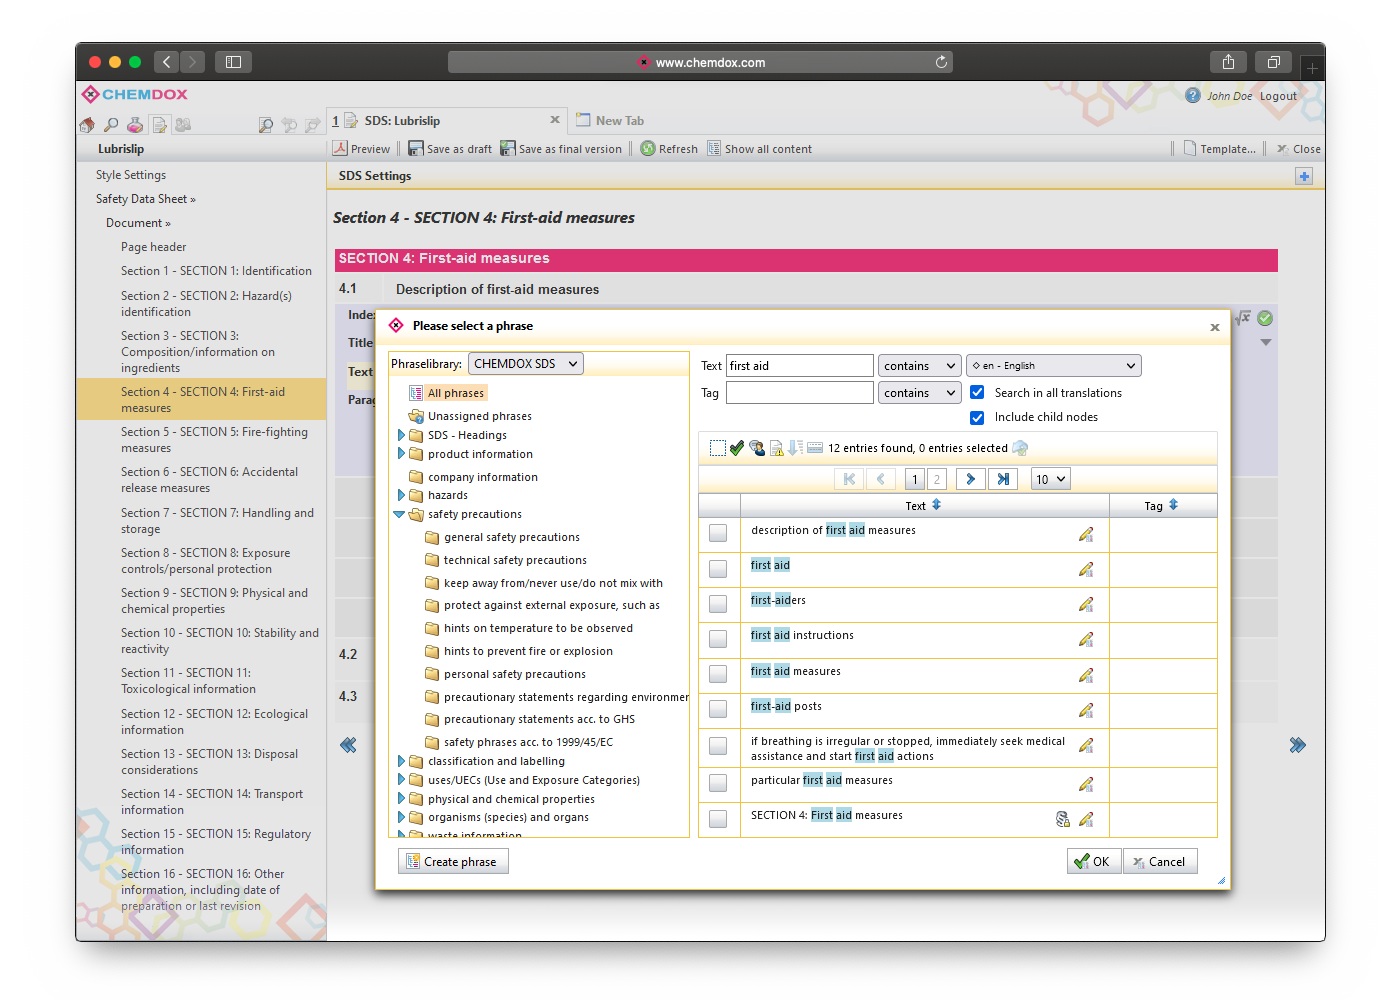Image resolution: width=1400 pixels, height=1000 pixels.
Task: Click the user comment icon in results toolbar
Action: 757,448
